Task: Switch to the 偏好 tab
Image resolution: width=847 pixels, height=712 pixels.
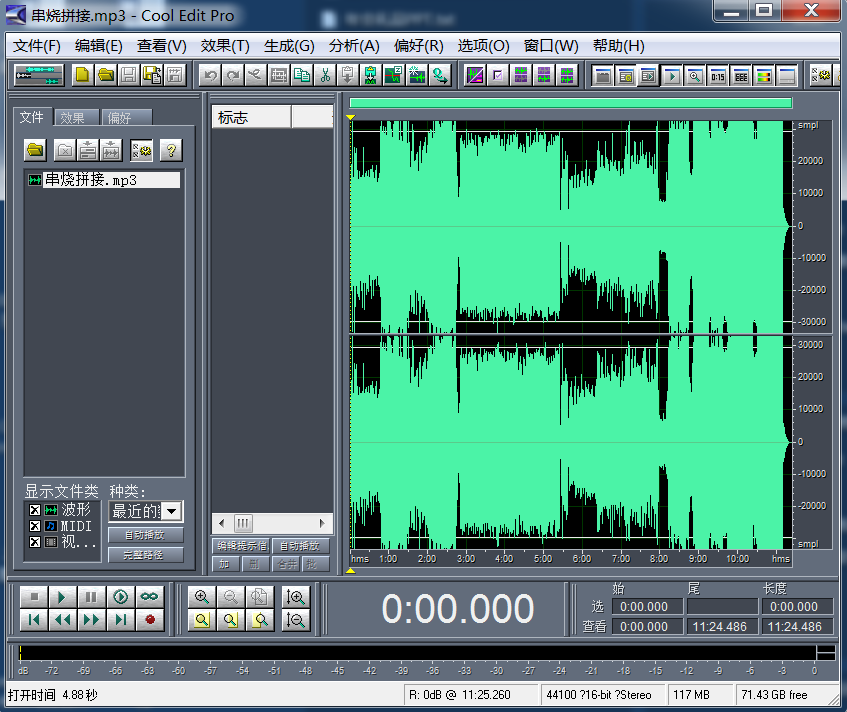Action: [119, 118]
